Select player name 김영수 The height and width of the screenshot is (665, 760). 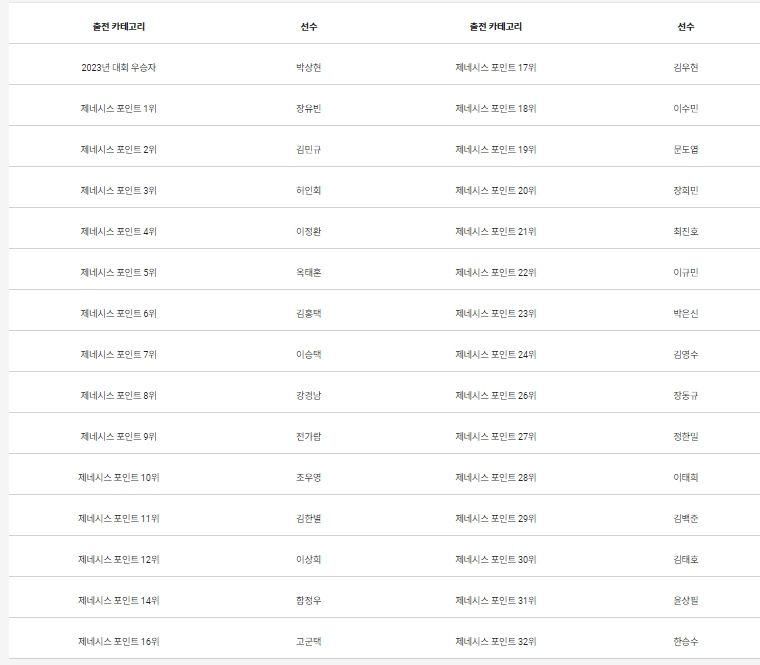(686, 354)
